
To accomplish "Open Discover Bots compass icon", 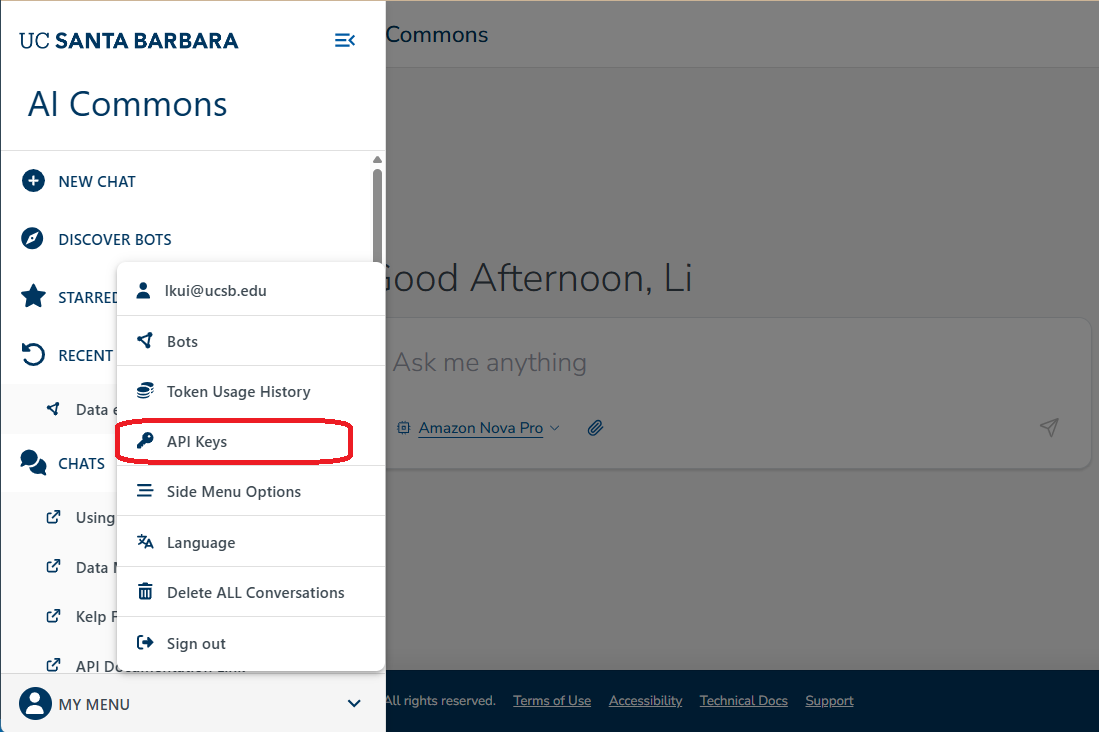I will (x=32, y=239).
